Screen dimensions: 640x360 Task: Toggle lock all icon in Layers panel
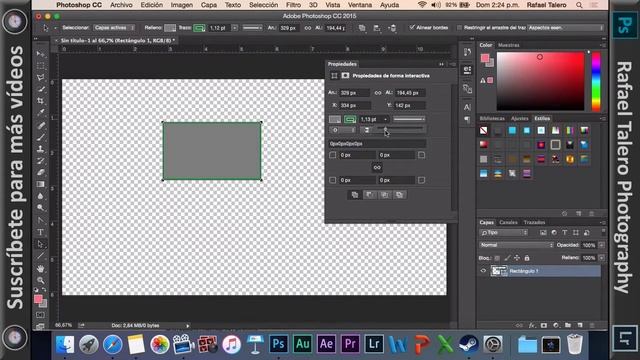click(527, 258)
